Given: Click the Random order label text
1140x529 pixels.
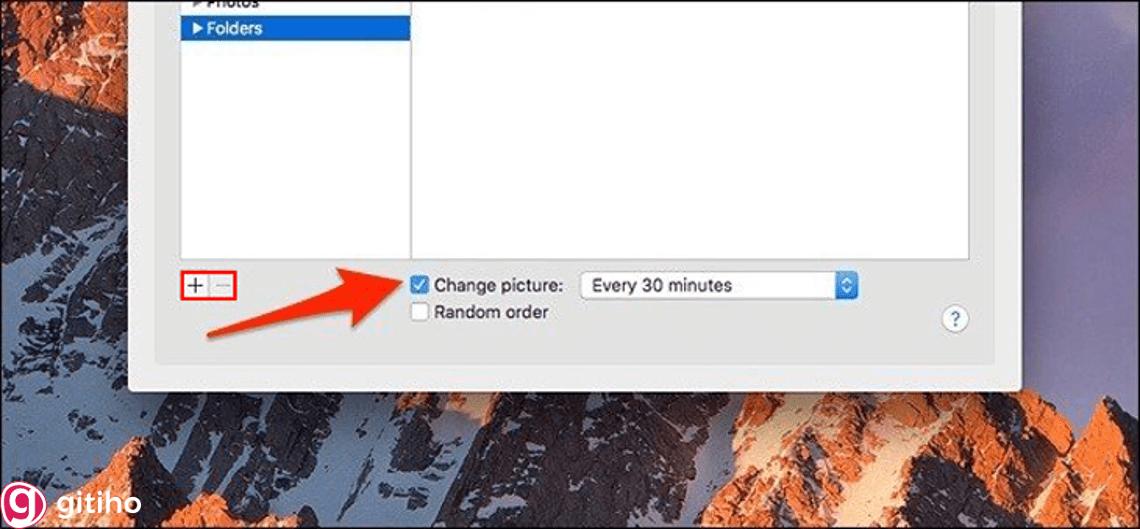Looking at the screenshot, I should [x=491, y=312].
